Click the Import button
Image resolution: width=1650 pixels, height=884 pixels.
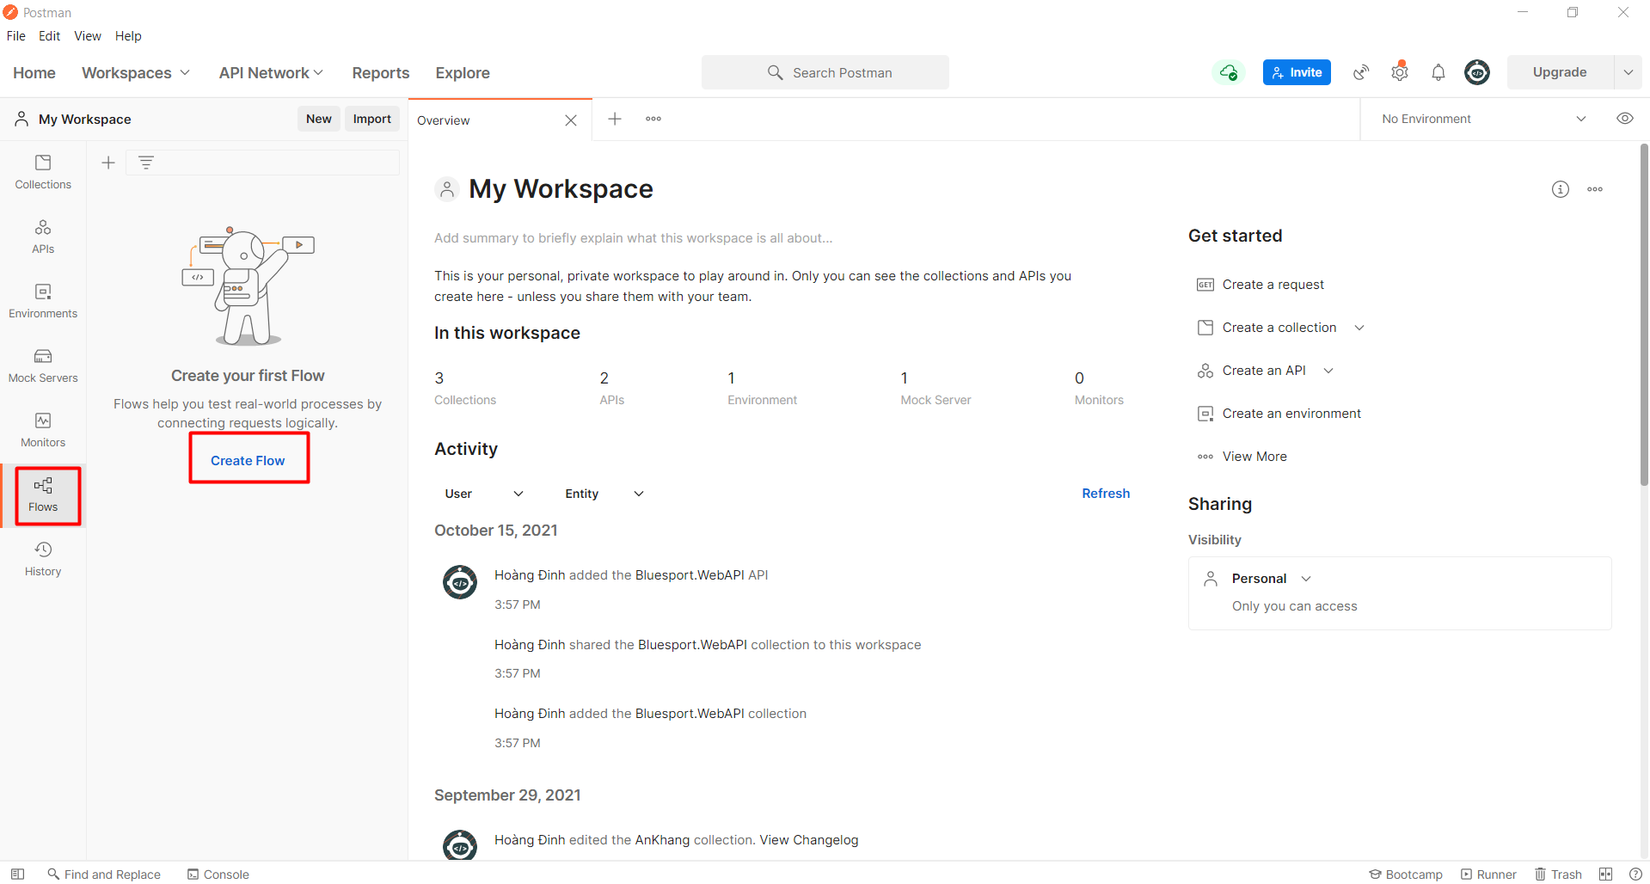pos(372,119)
